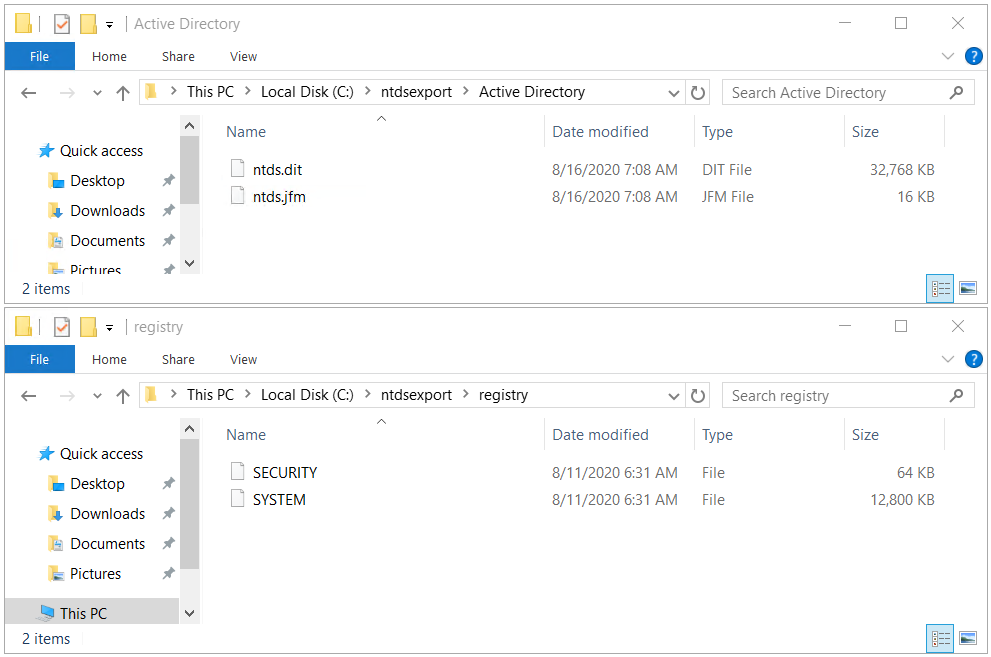Click the refresh icon in registry window
This screenshot has width=991, height=657.
point(698,396)
